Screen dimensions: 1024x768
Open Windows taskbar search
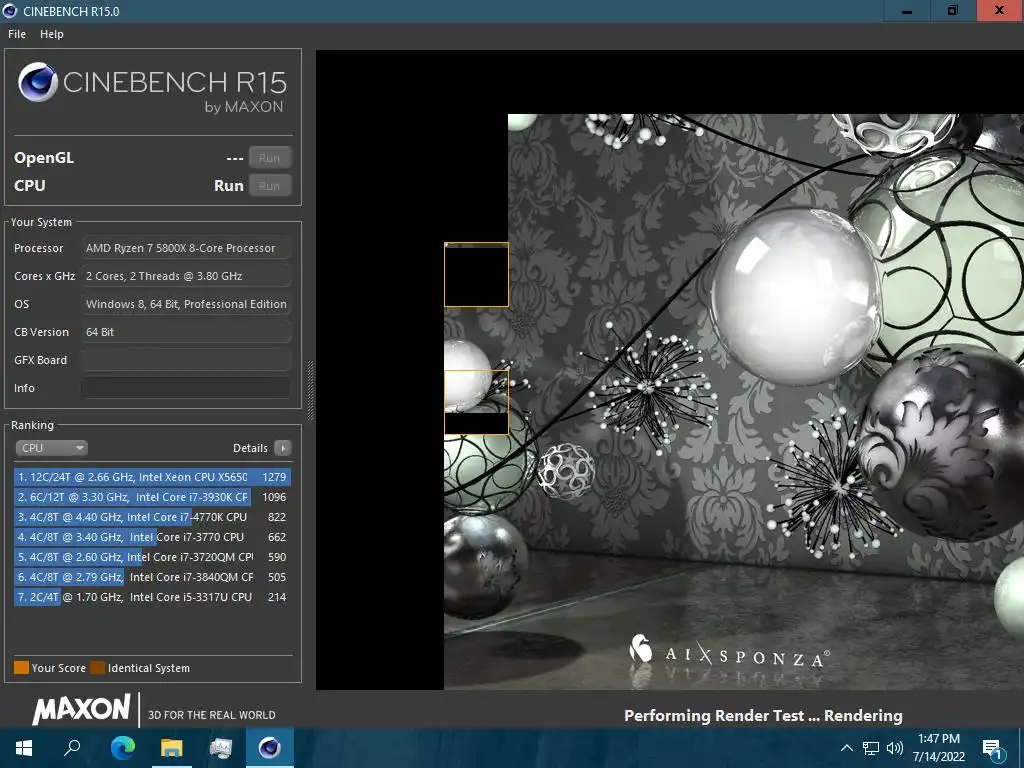click(x=72, y=748)
